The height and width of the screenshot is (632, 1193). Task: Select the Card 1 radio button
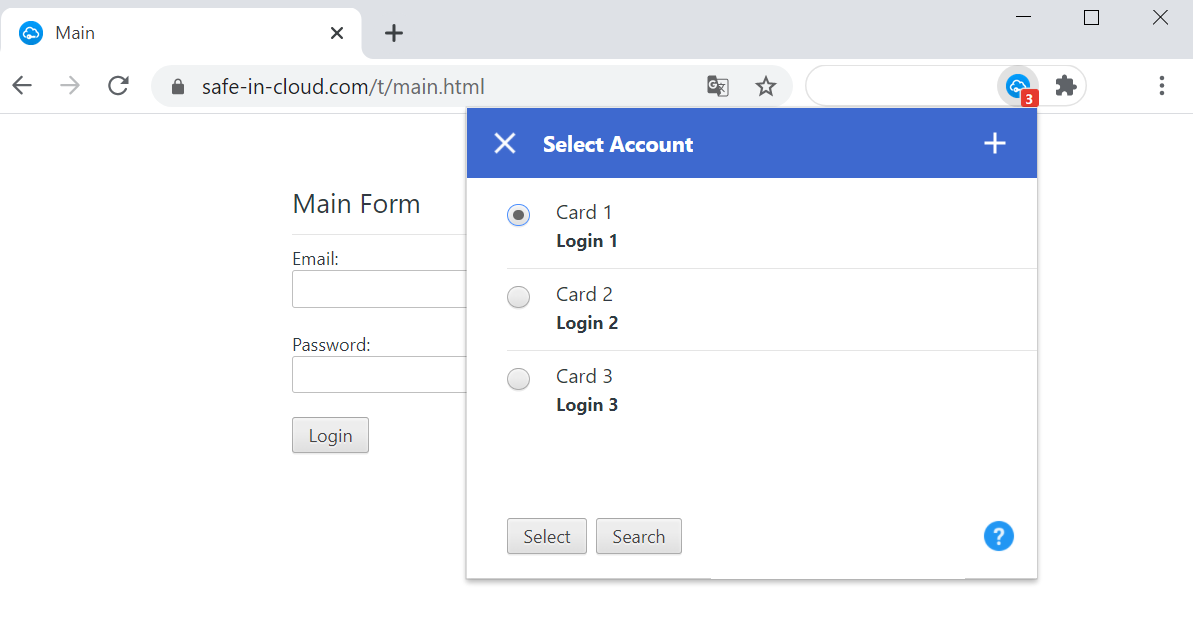[x=518, y=214]
